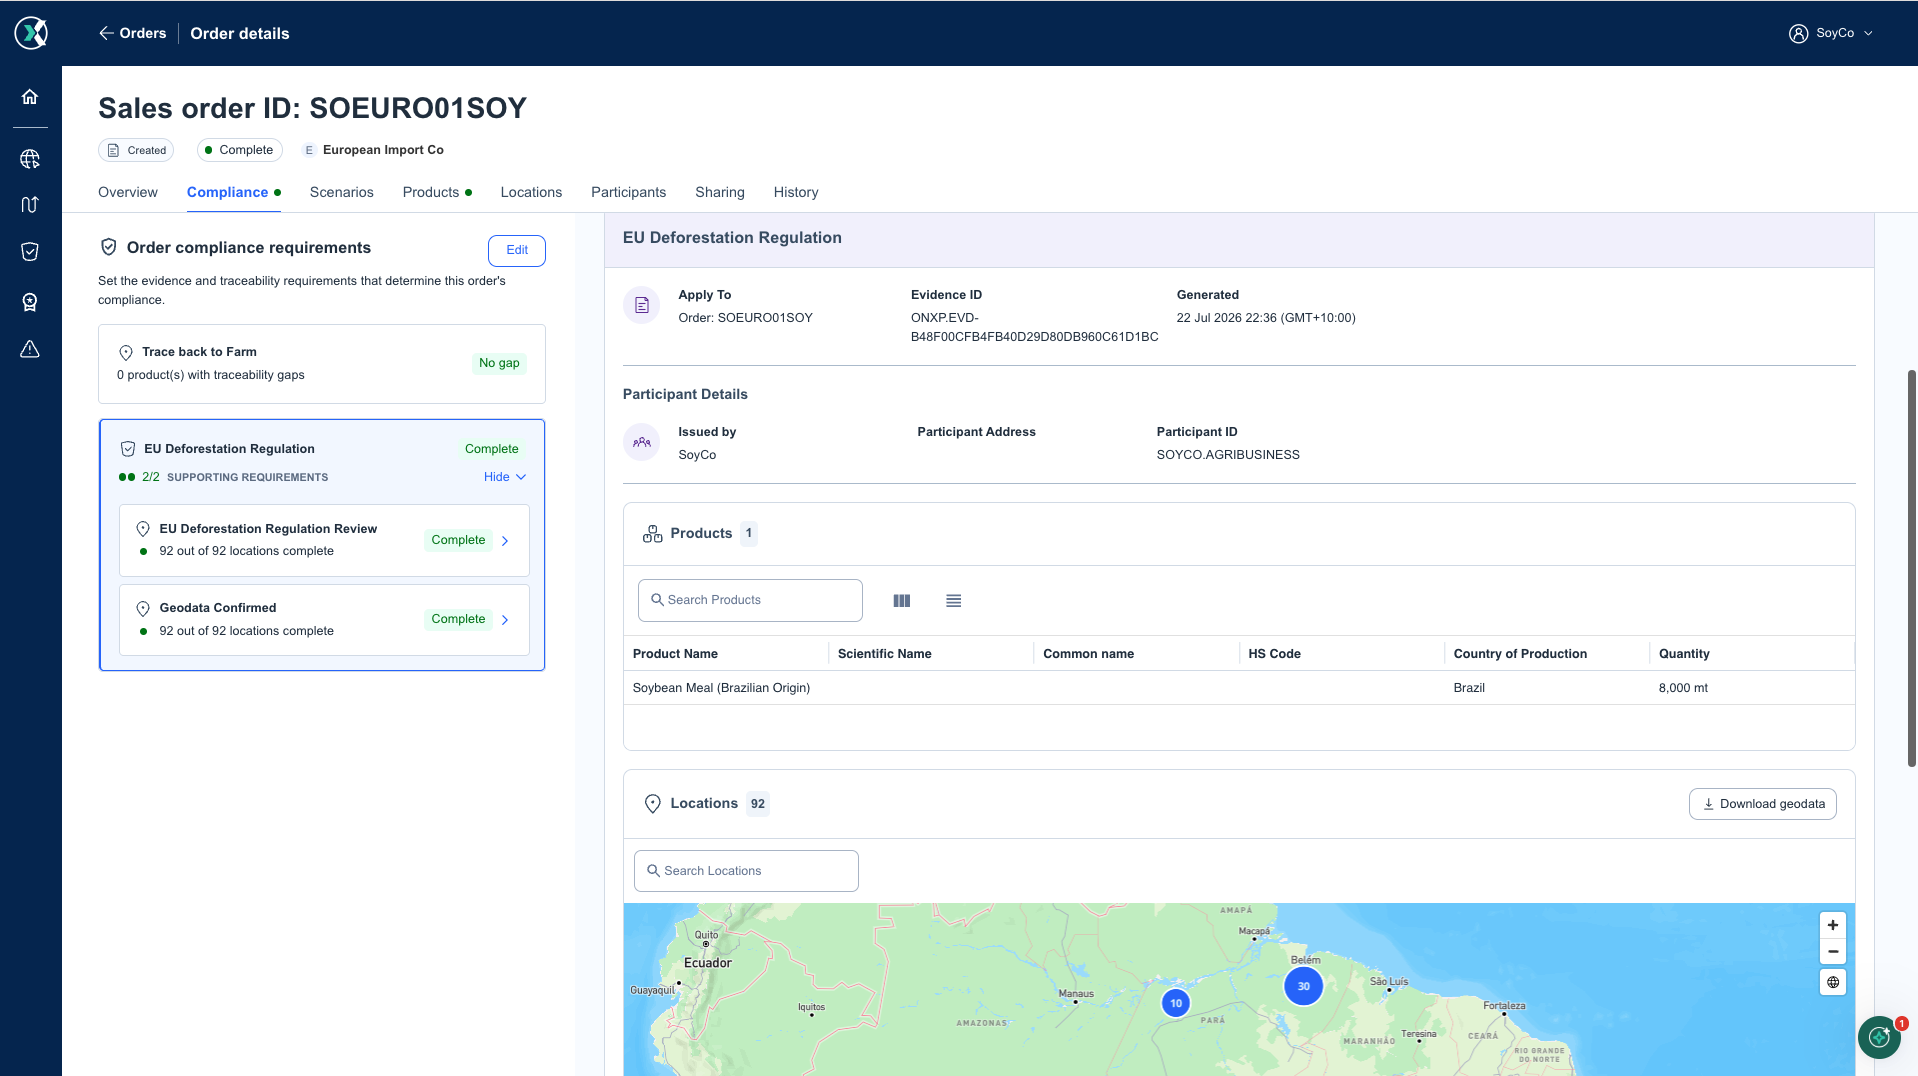Focus the Search Products field

(x=750, y=600)
